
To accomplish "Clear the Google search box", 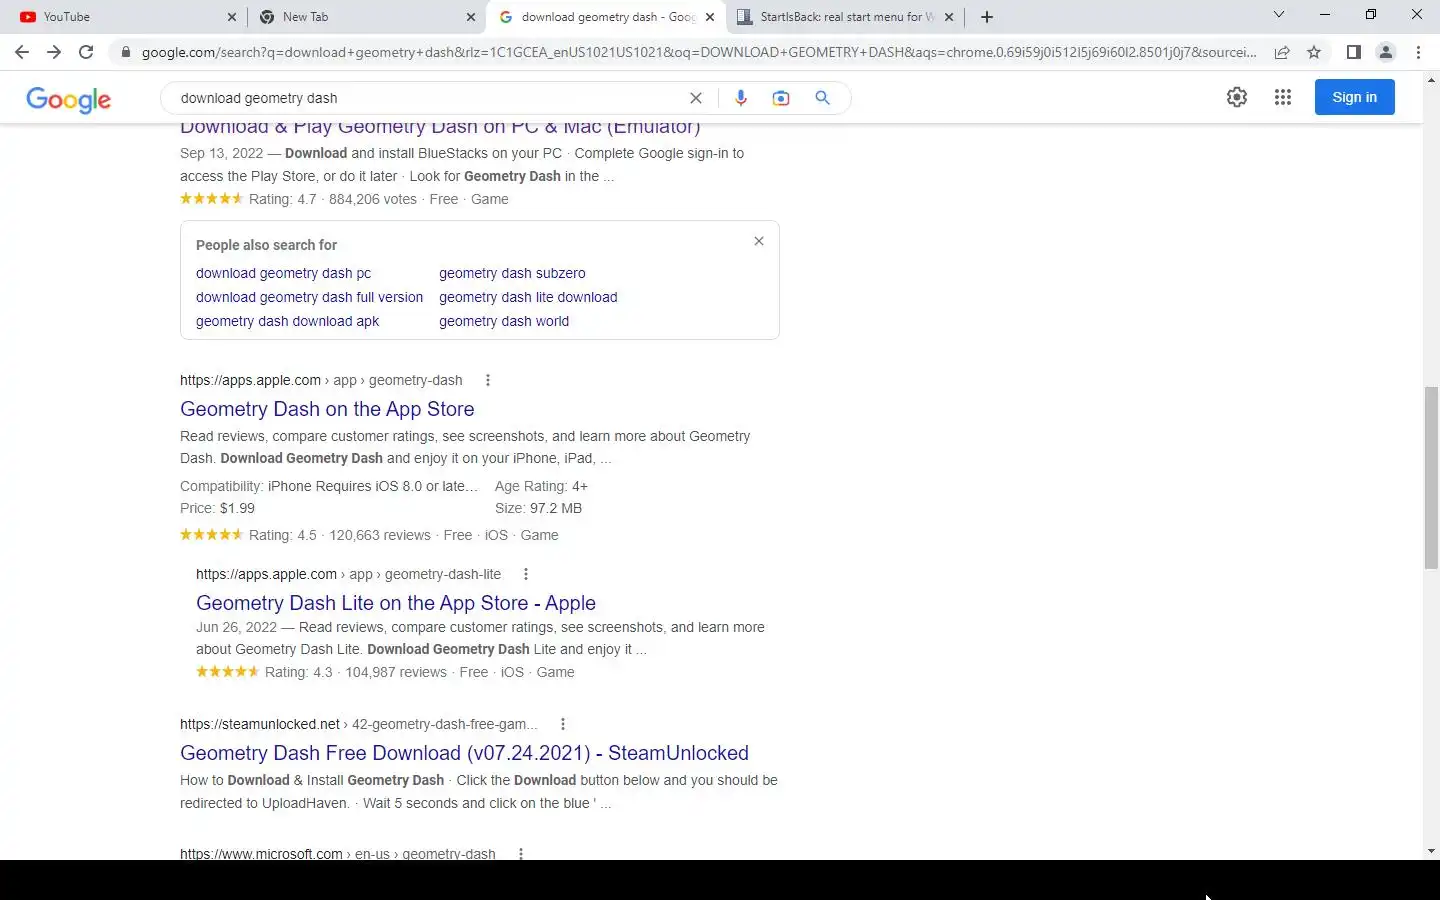I will pyautogui.click(x=696, y=98).
